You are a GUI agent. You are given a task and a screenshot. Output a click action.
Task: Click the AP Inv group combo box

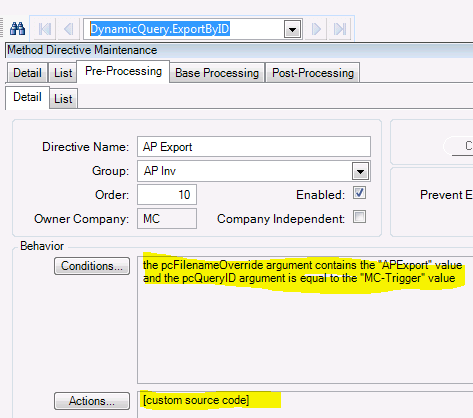[x=254, y=171]
